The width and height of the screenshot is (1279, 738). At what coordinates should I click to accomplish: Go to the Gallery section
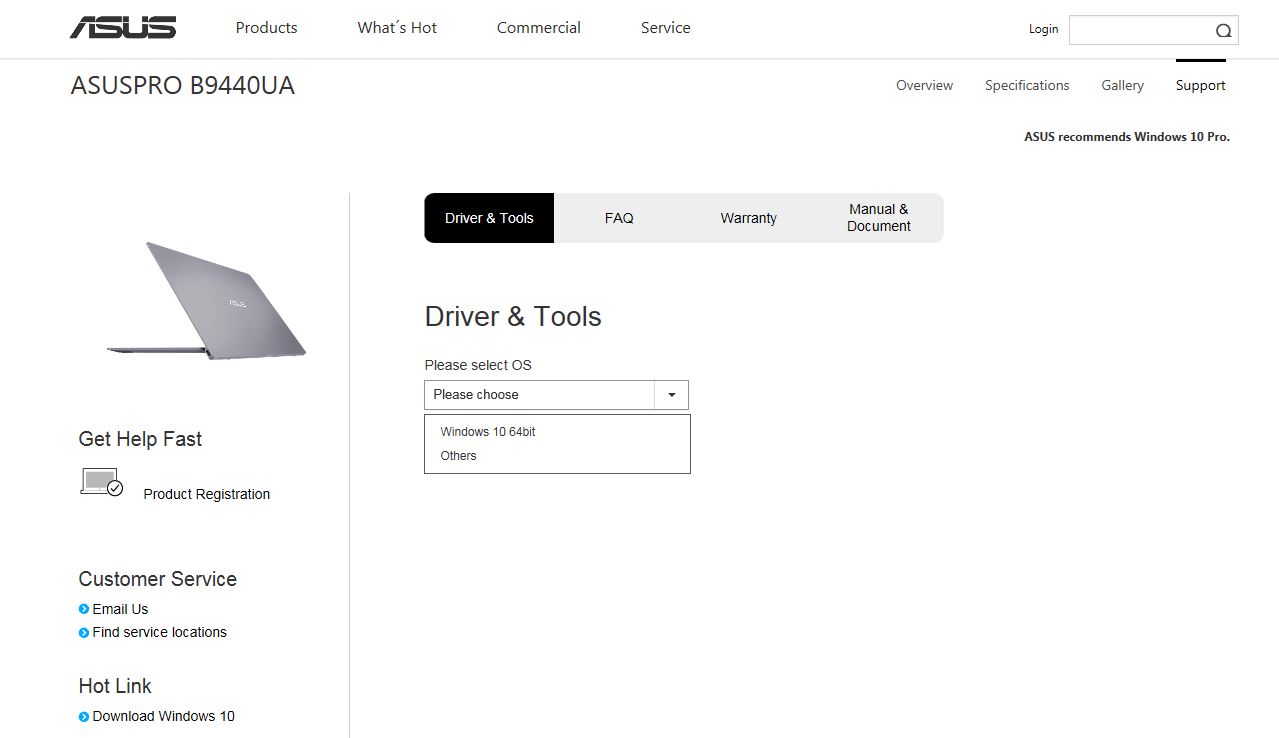1122,86
